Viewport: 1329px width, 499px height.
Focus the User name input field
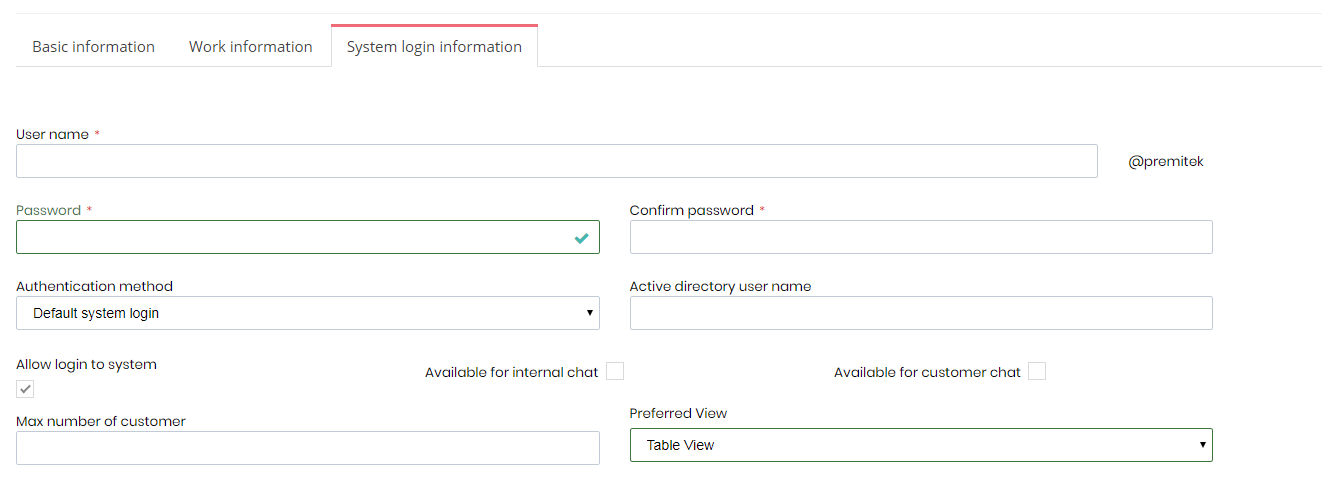coord(557,161)
